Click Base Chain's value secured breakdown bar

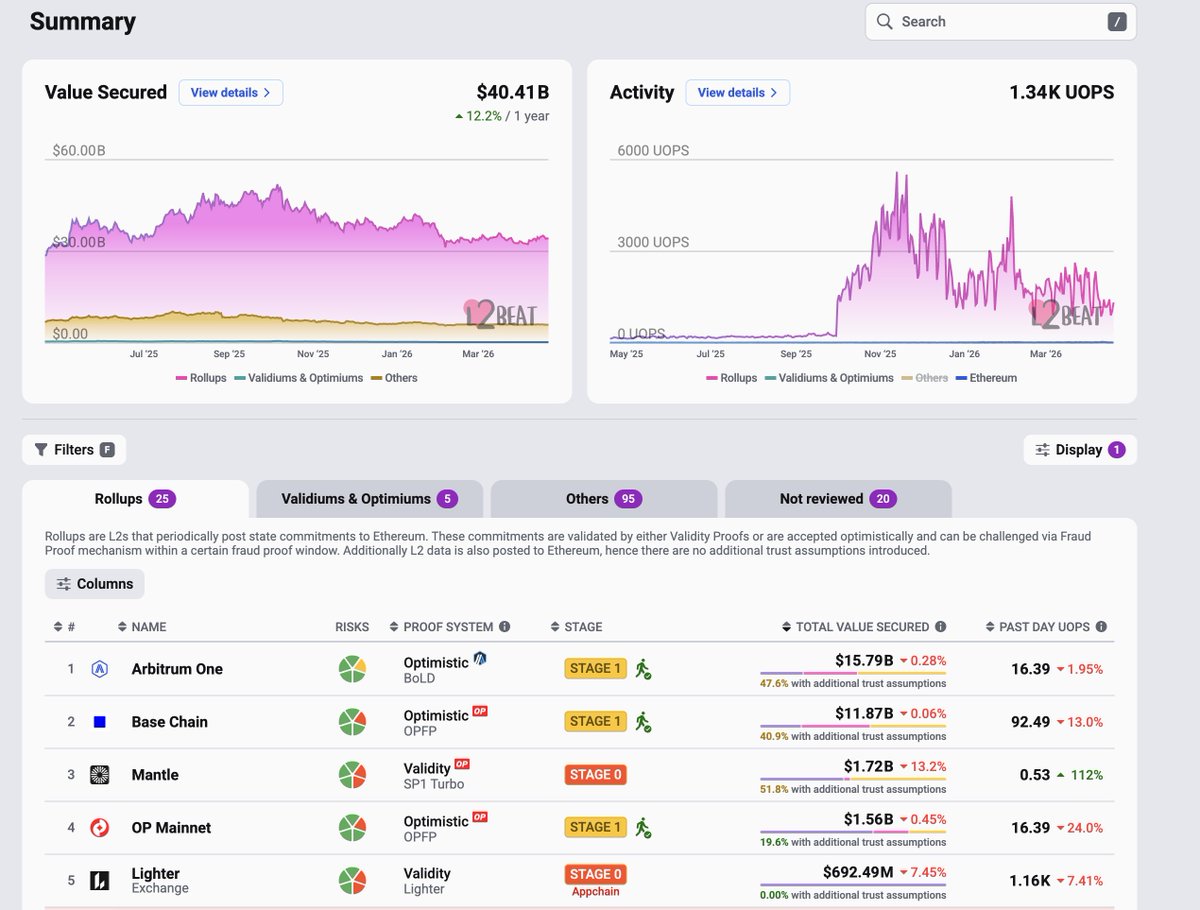point(852,726)
